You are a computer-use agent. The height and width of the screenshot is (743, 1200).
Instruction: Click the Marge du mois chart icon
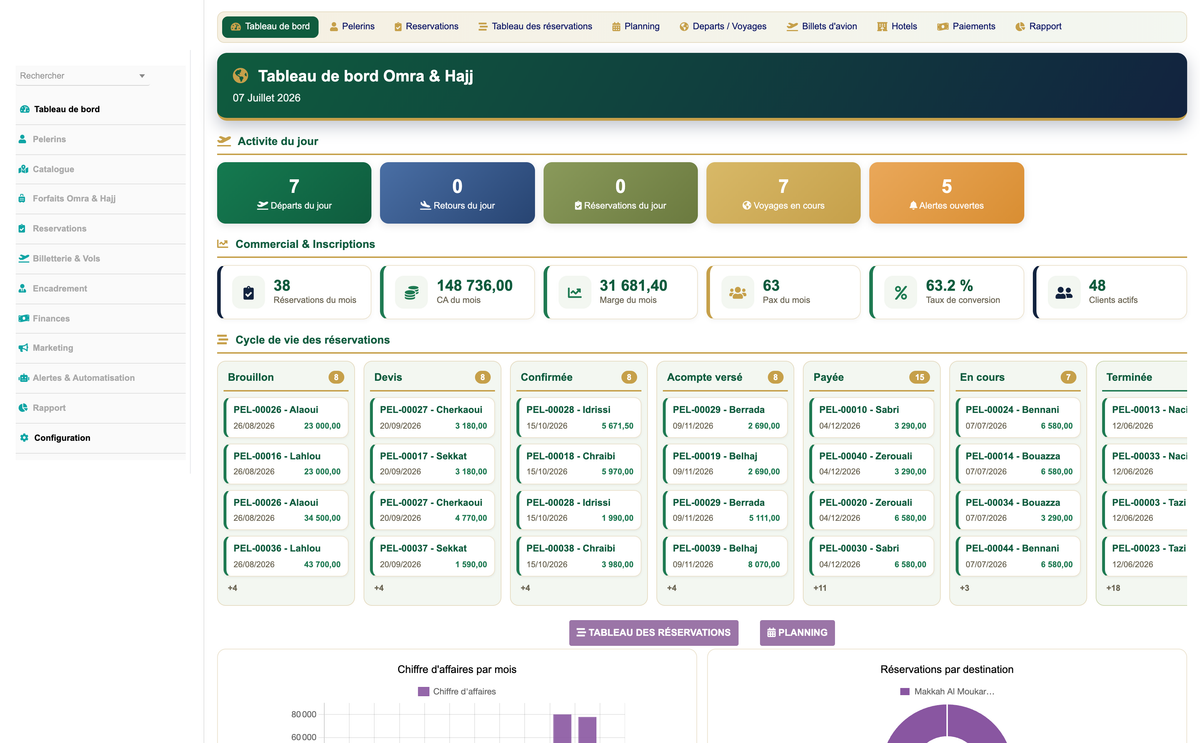pos(574,292)
